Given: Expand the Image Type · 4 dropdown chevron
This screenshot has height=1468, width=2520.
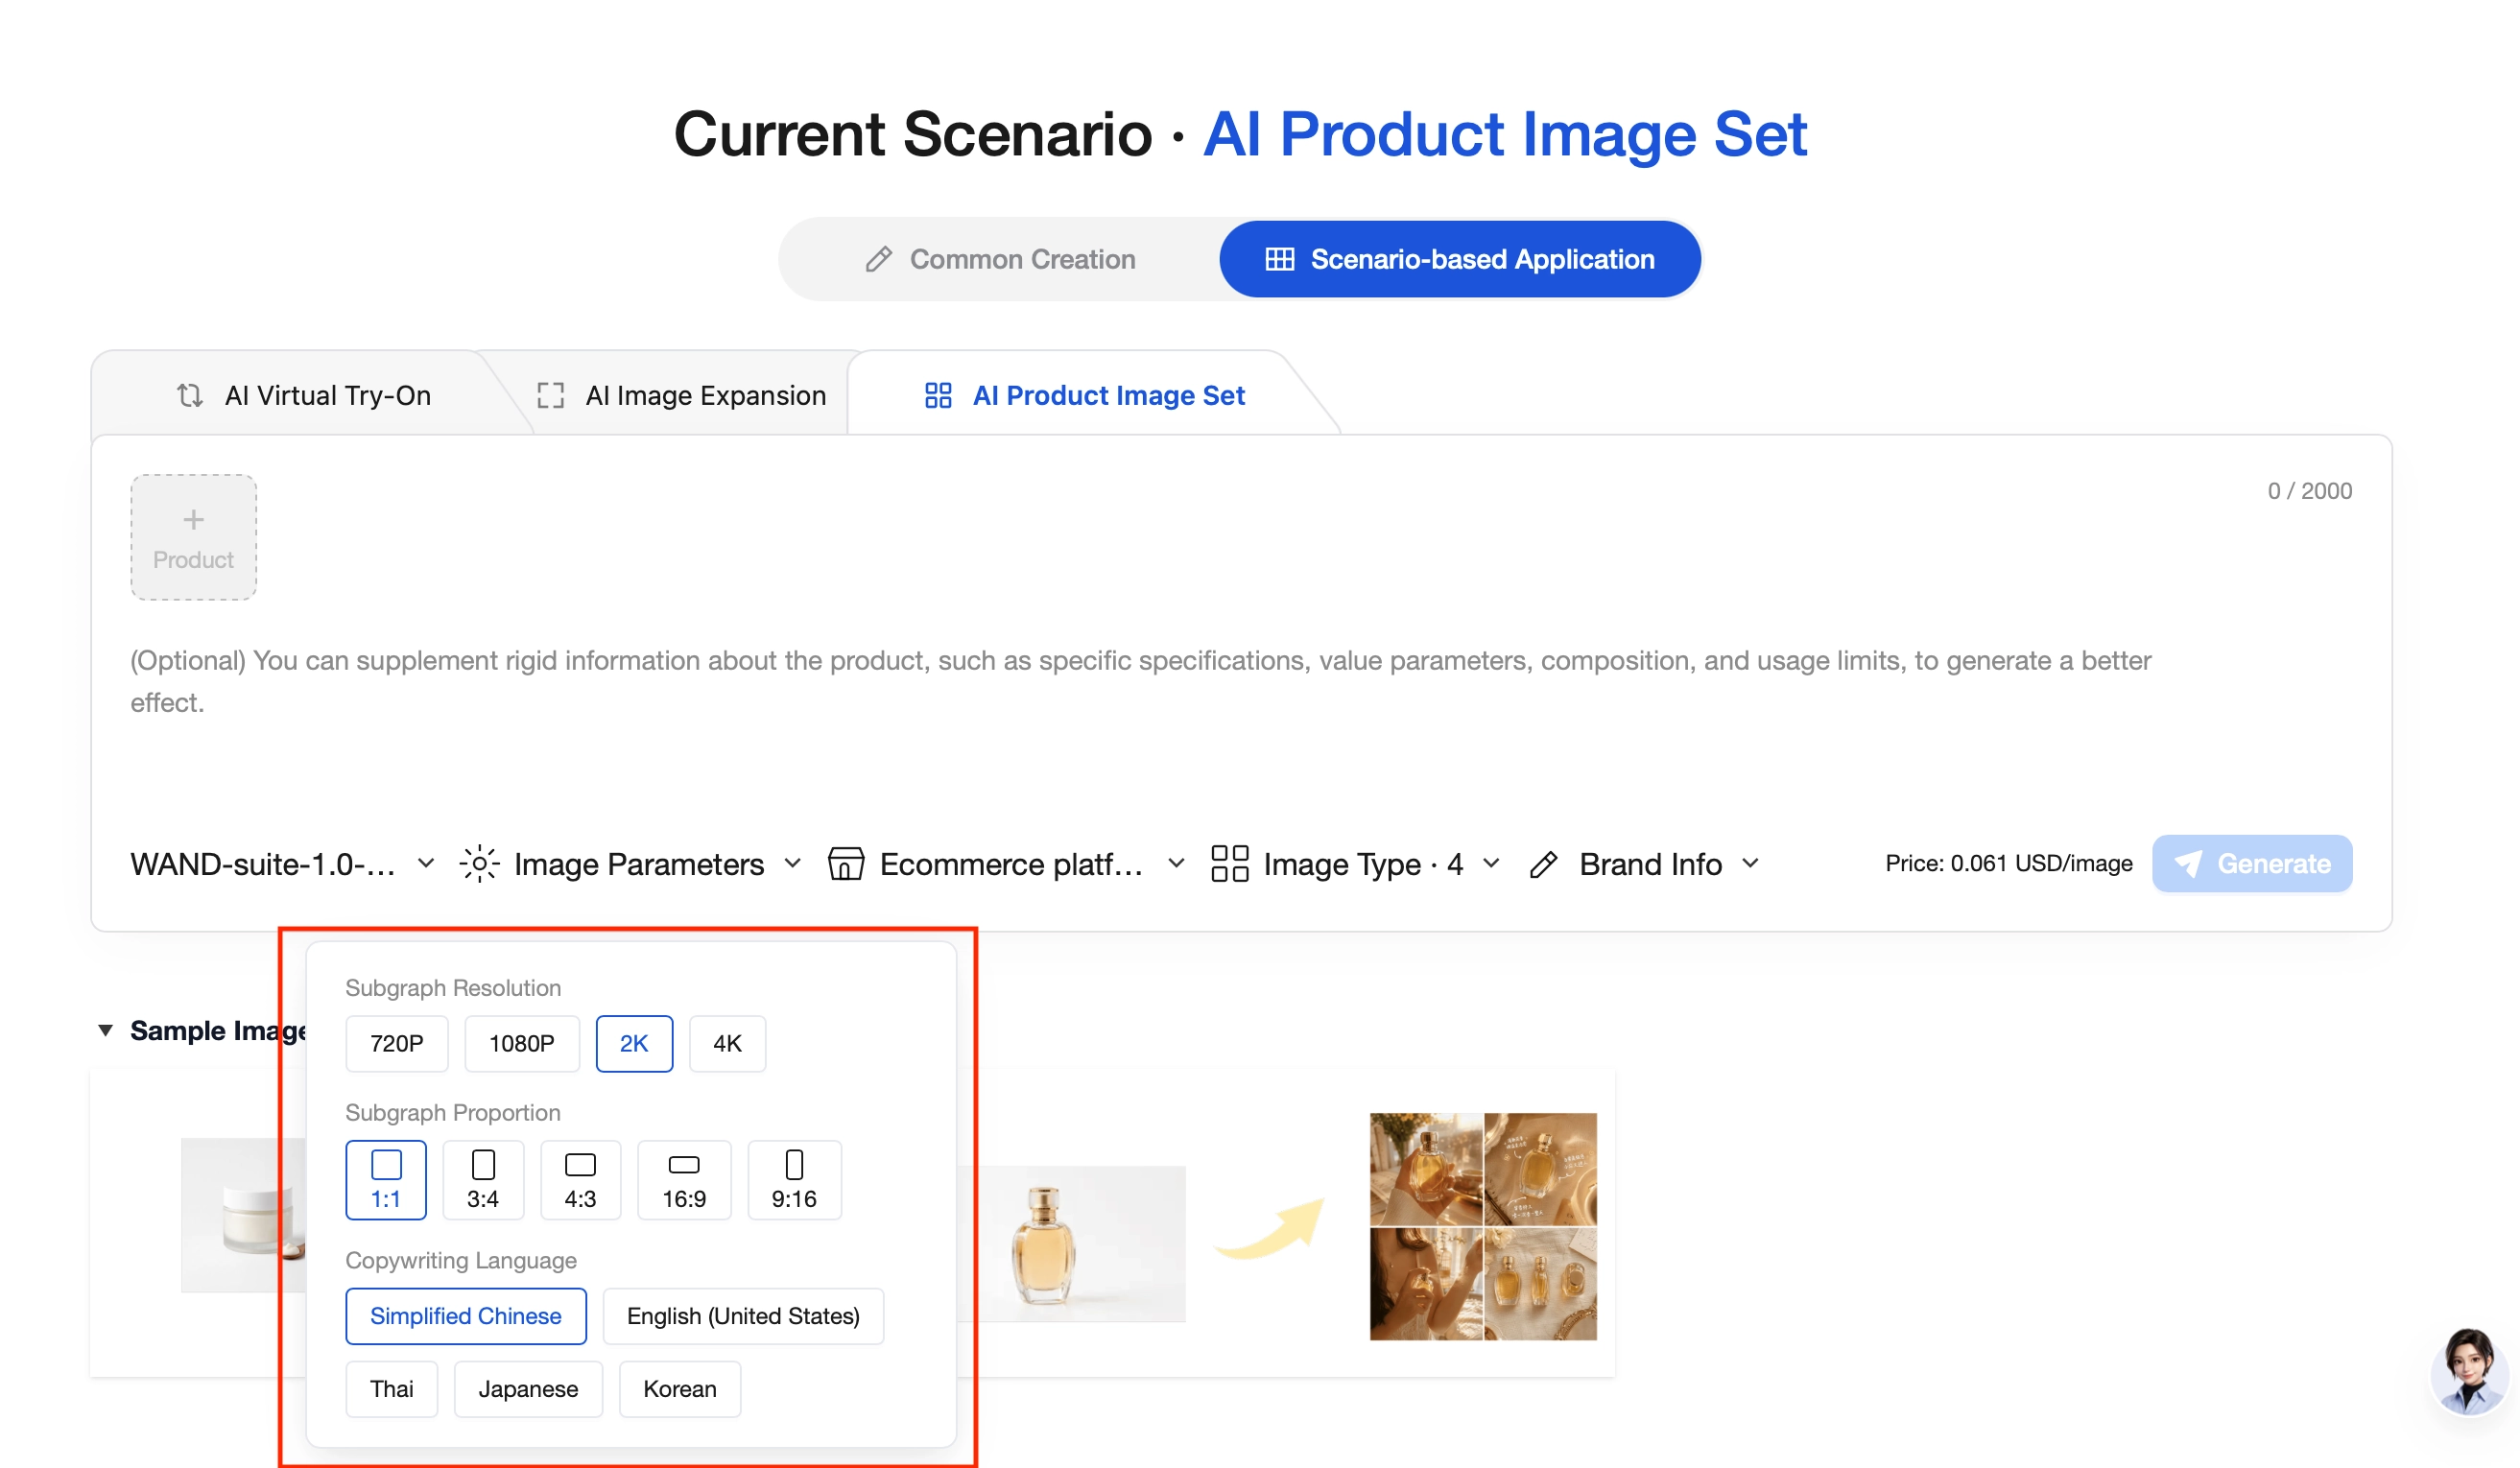Looking at the screenshot, I should tap(1491, 863).
